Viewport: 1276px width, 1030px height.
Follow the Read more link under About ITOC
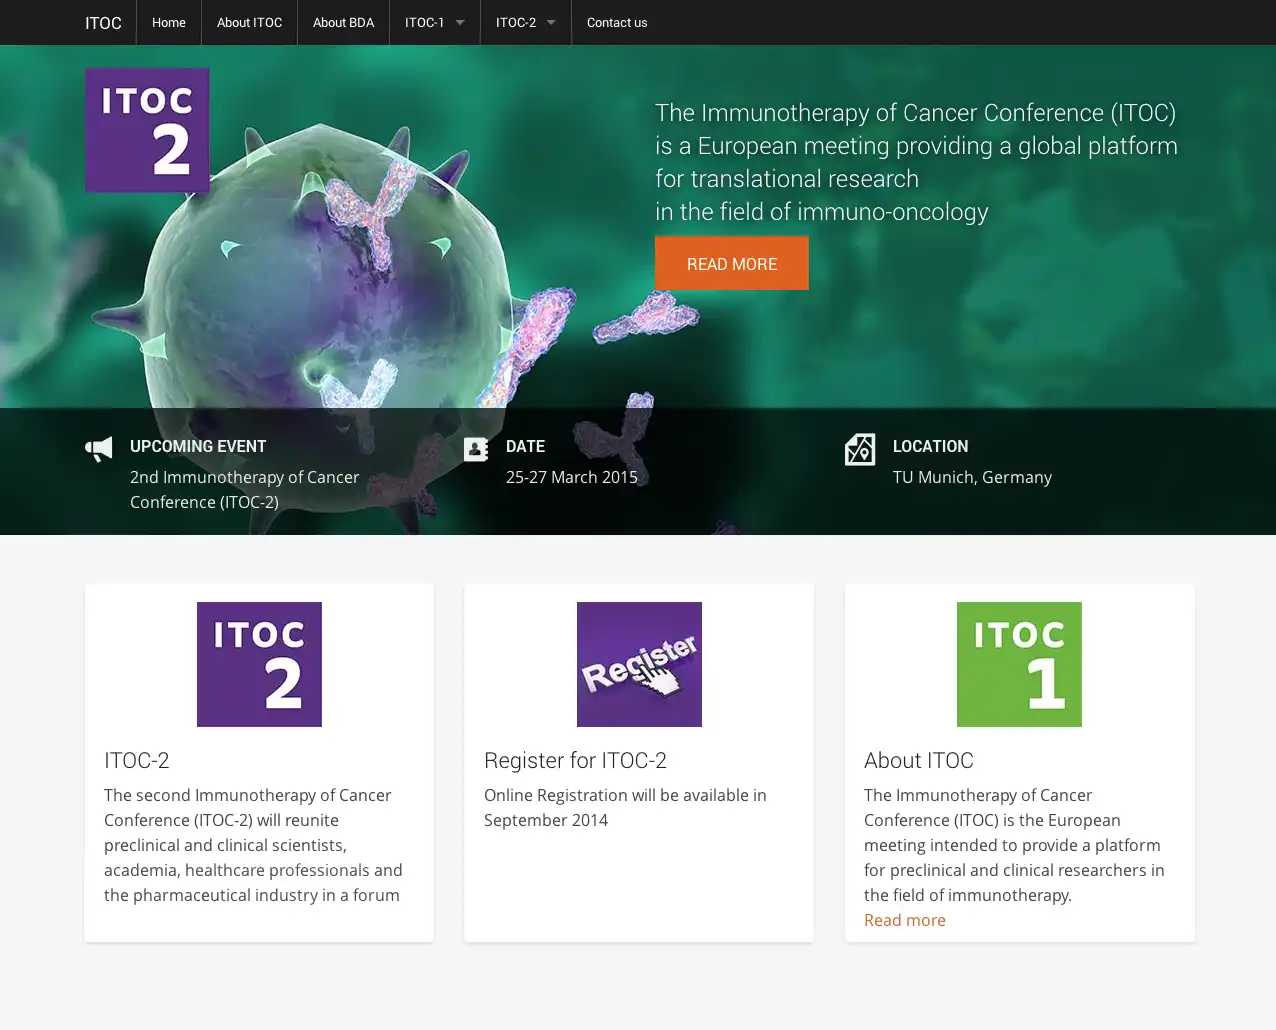point(904,920)
